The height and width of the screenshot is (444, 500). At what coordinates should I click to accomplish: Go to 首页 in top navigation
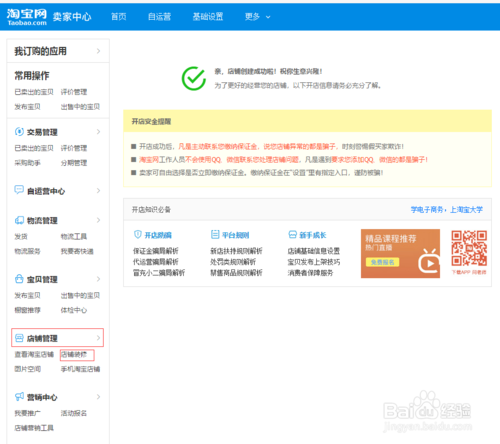coord(119,16)
